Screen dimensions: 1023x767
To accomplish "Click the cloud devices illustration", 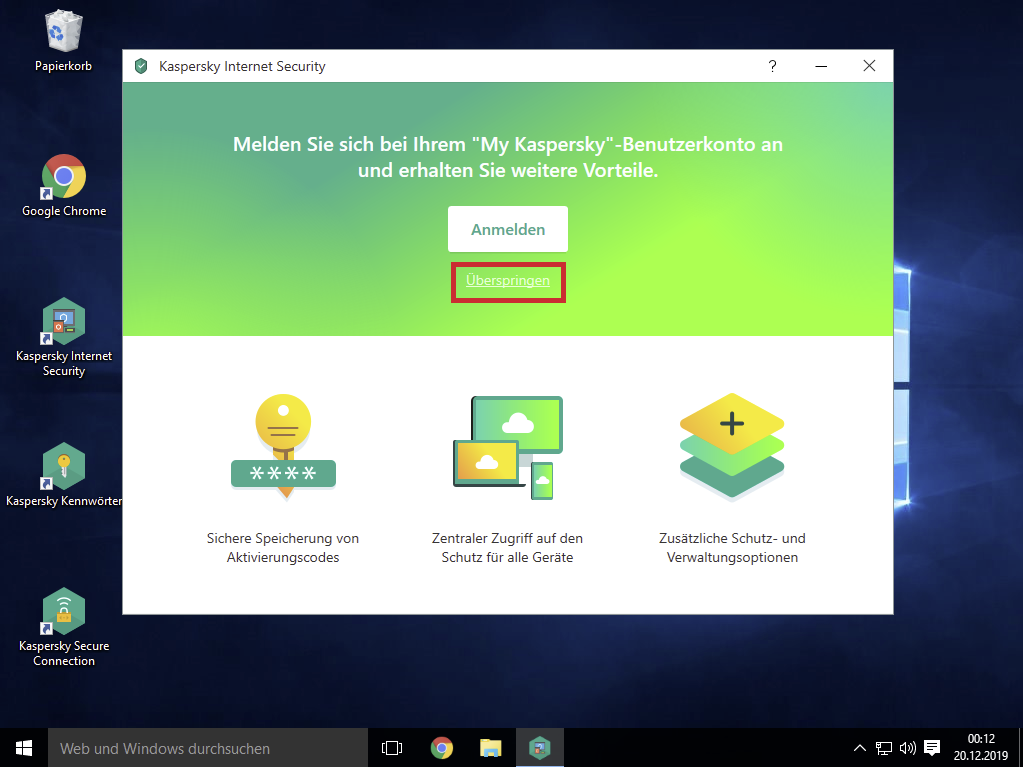I will [508, 447].
